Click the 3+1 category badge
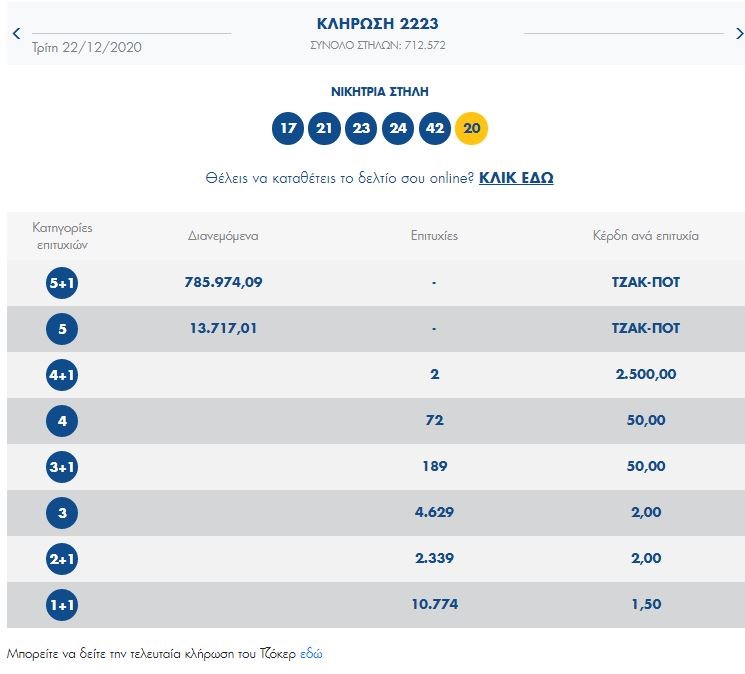Image resolution: width=745 pixels, height=674 pixels. click(x=62, y=467)
